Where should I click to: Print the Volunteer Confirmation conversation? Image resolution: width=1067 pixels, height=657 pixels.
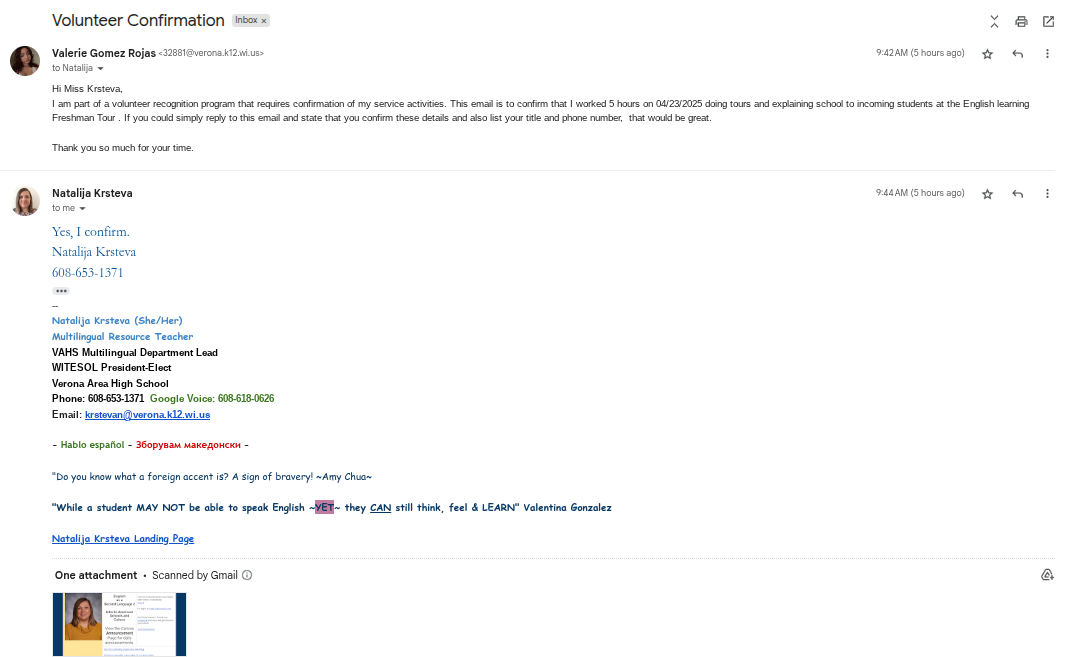click(x=1021, y=21)
